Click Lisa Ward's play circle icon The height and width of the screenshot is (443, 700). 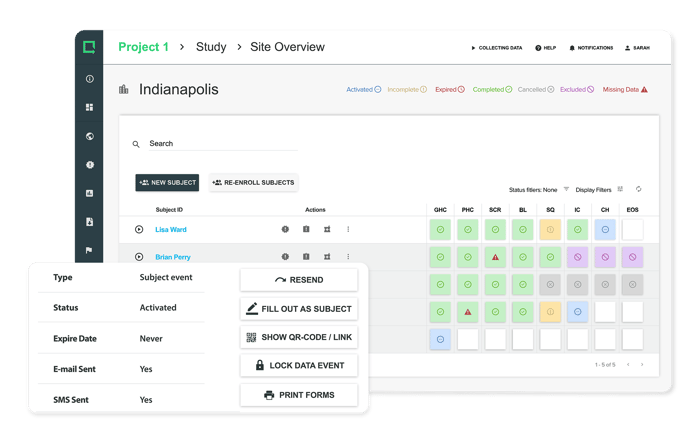pyautogui.click(x=139, y=230)
